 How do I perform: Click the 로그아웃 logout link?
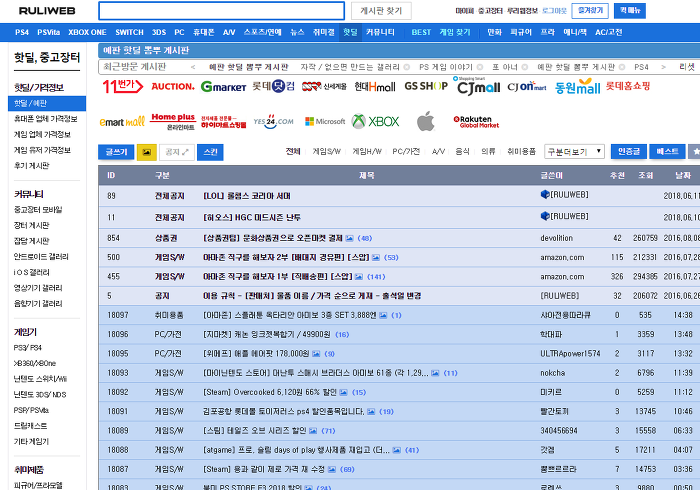(x=554, y=11)
